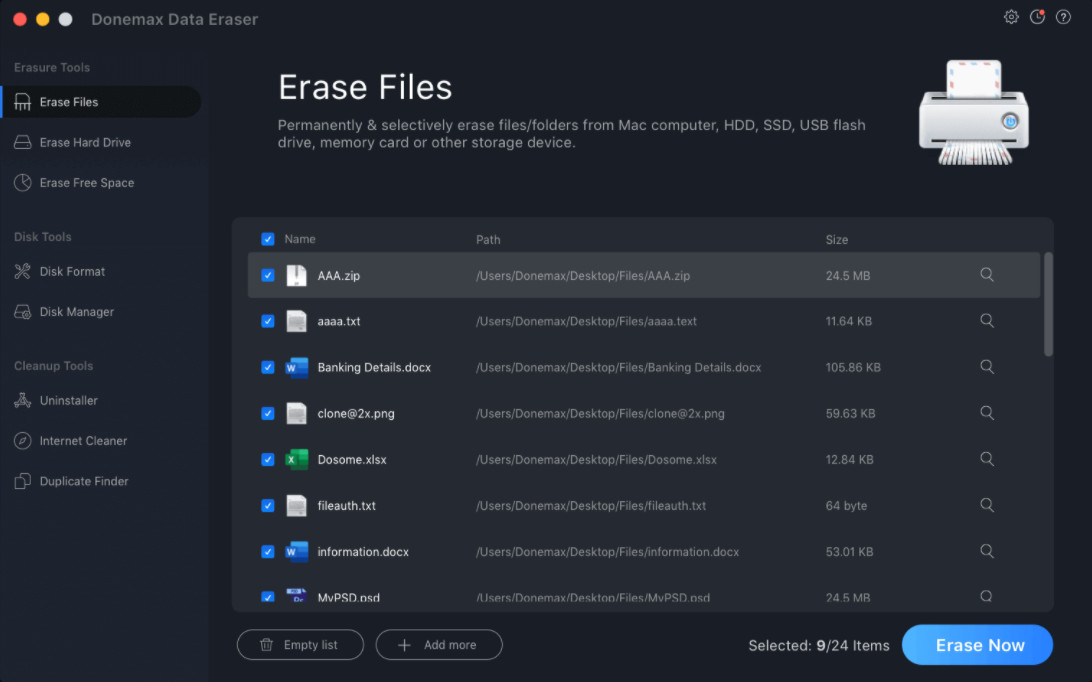Click the magnifier icon for AAA.zip
The height and width of the screenshot is (682, 1092).
pos(987,274)
